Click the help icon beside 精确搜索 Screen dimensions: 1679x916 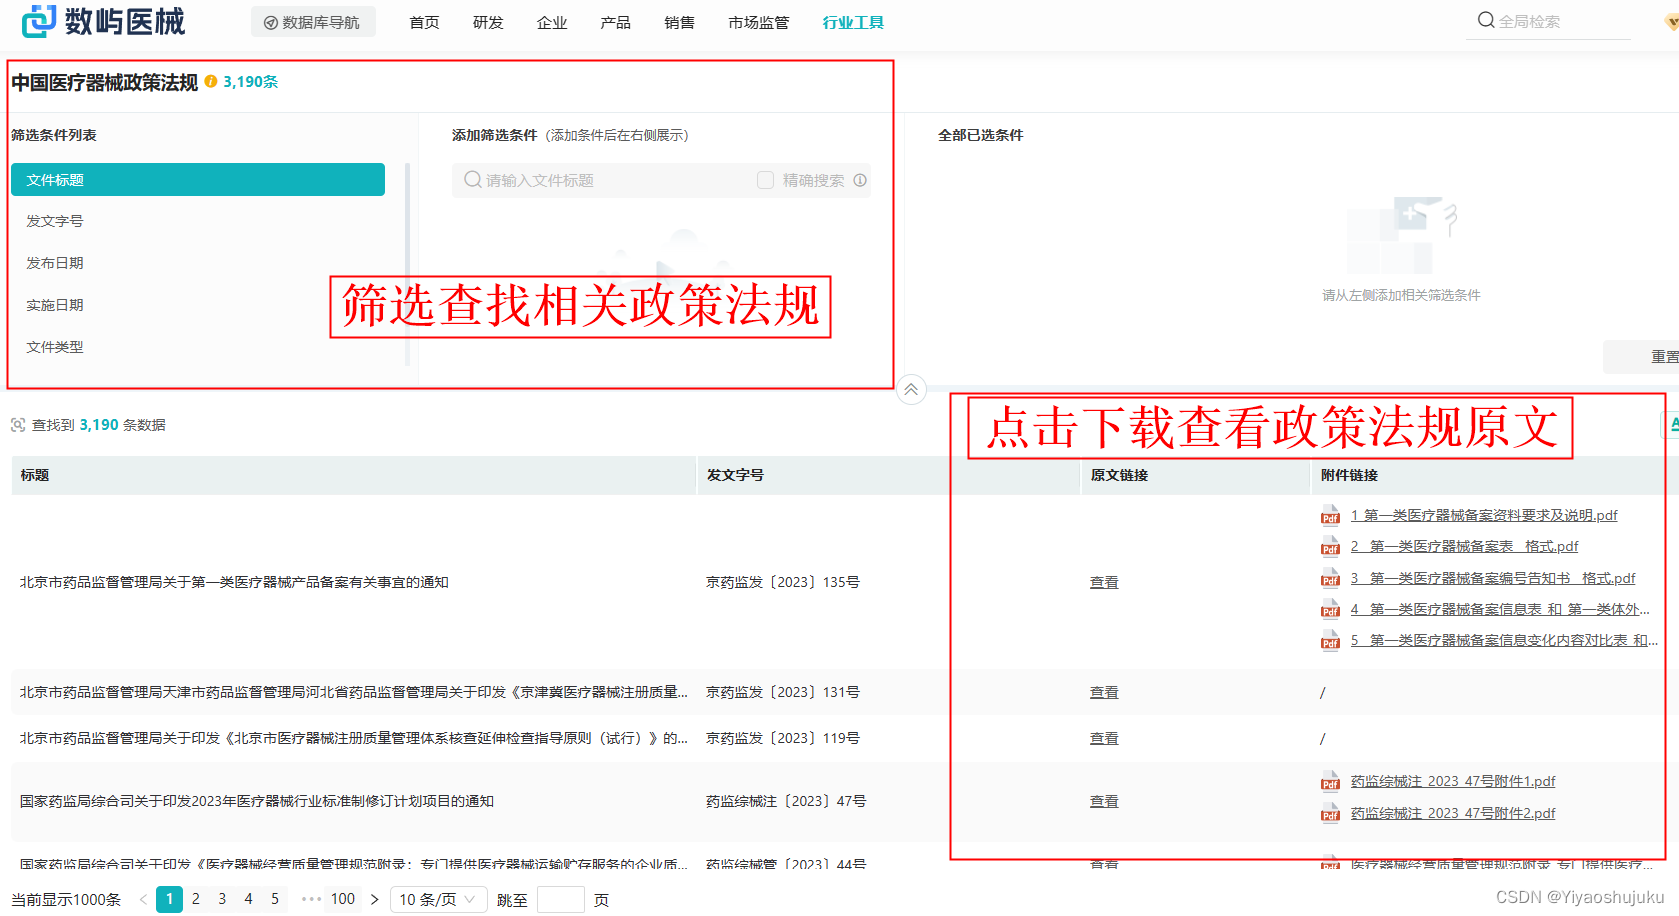[x=860, y=180]
